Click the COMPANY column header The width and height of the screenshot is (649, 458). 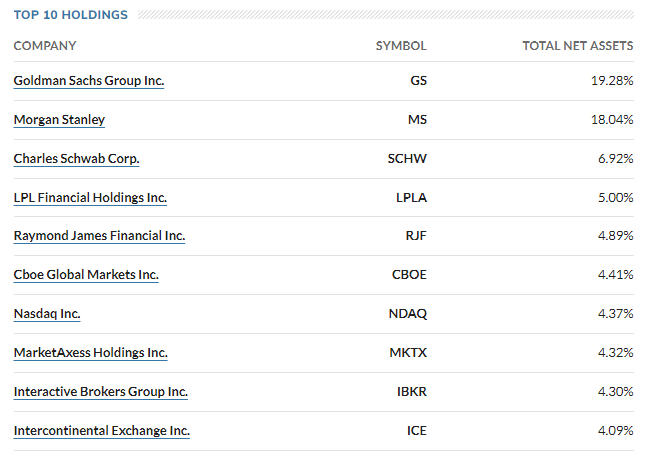click(45, 46)
